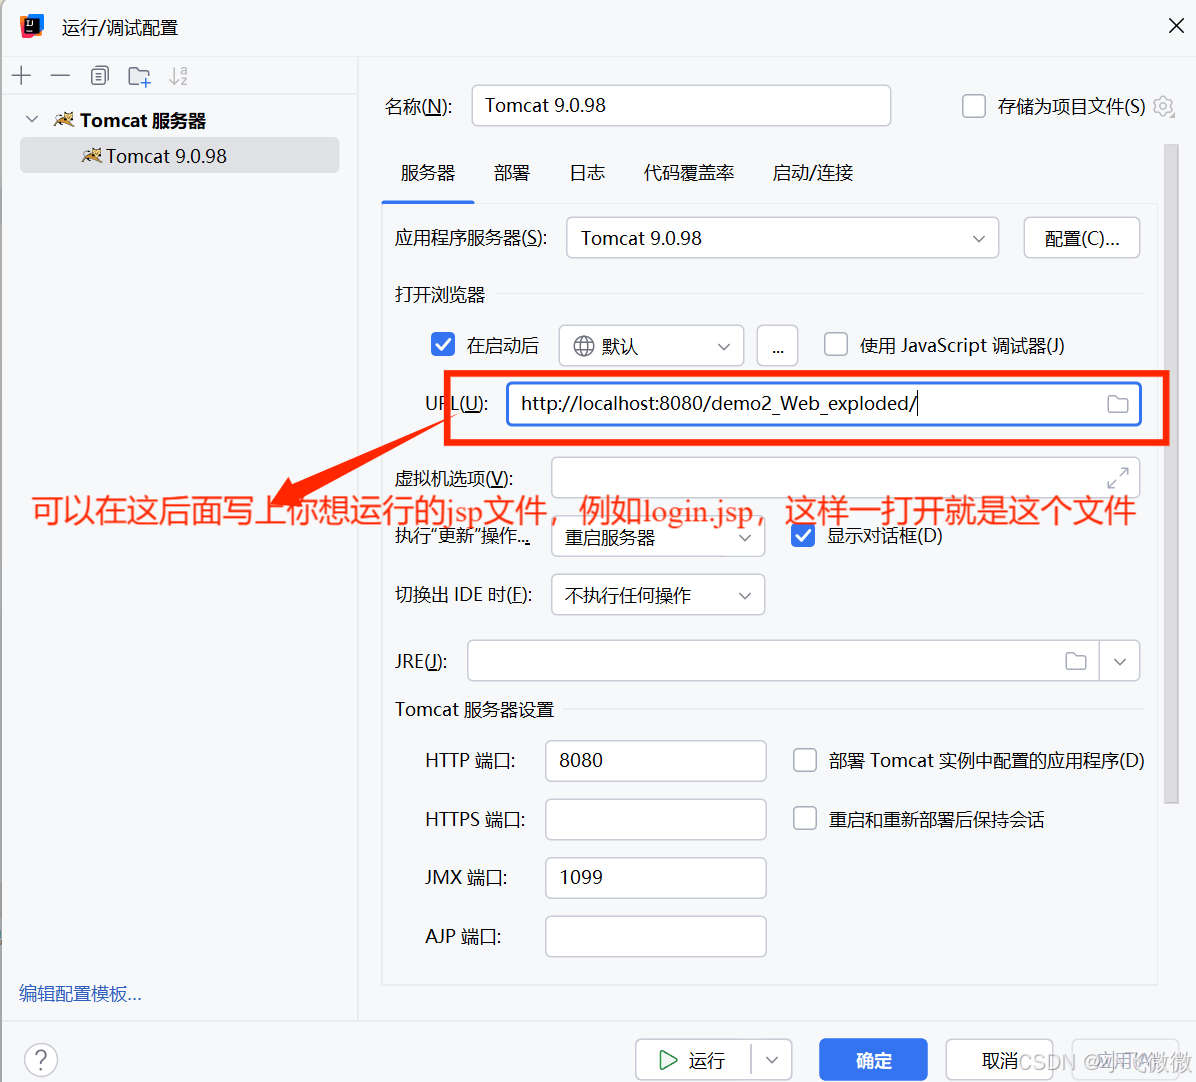Click folder icon in the JRE field

point(1075,660)
